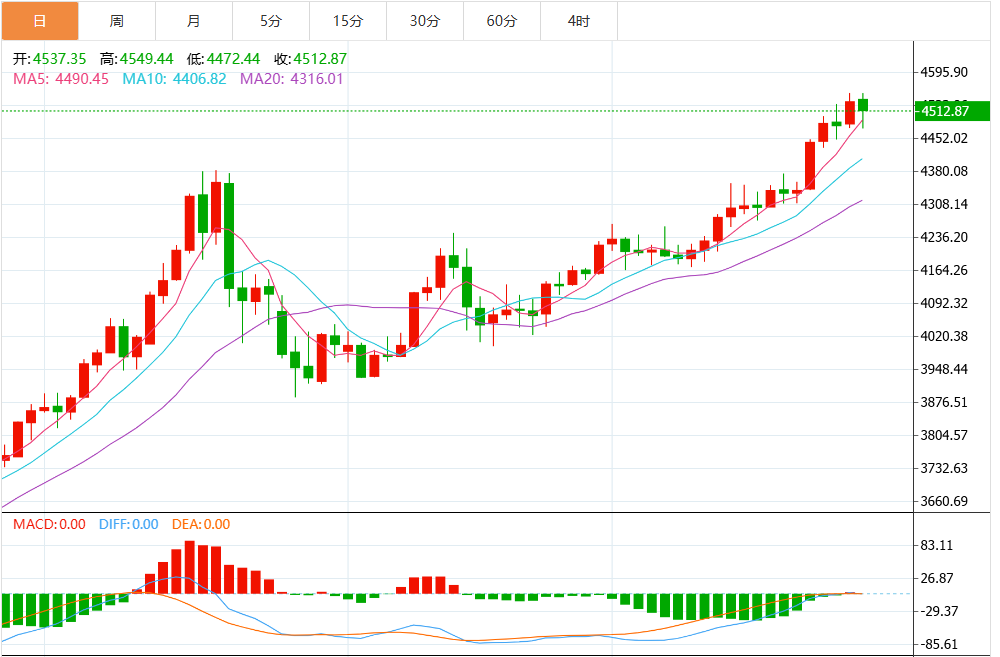
Task: Click the MA5 indicator label
Action: point(60,78)
